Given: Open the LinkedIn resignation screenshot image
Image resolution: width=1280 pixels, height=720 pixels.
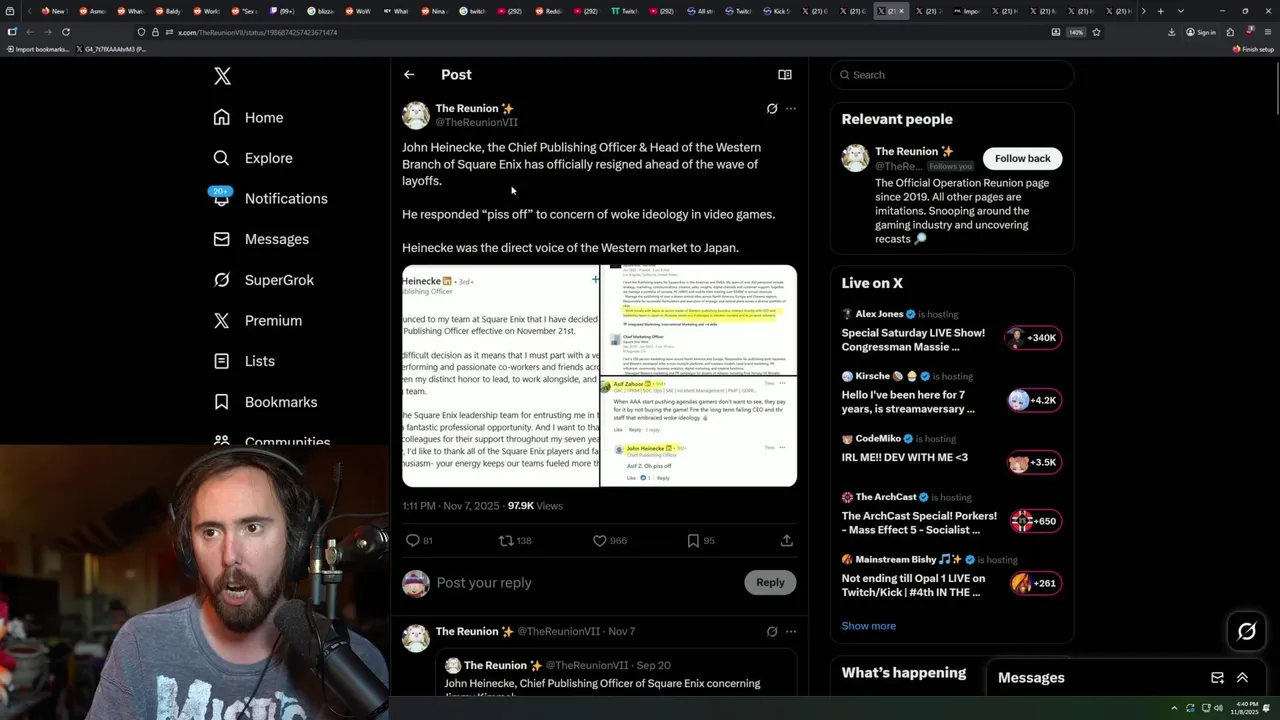Looking at the screenshot, I should (500, 376).
